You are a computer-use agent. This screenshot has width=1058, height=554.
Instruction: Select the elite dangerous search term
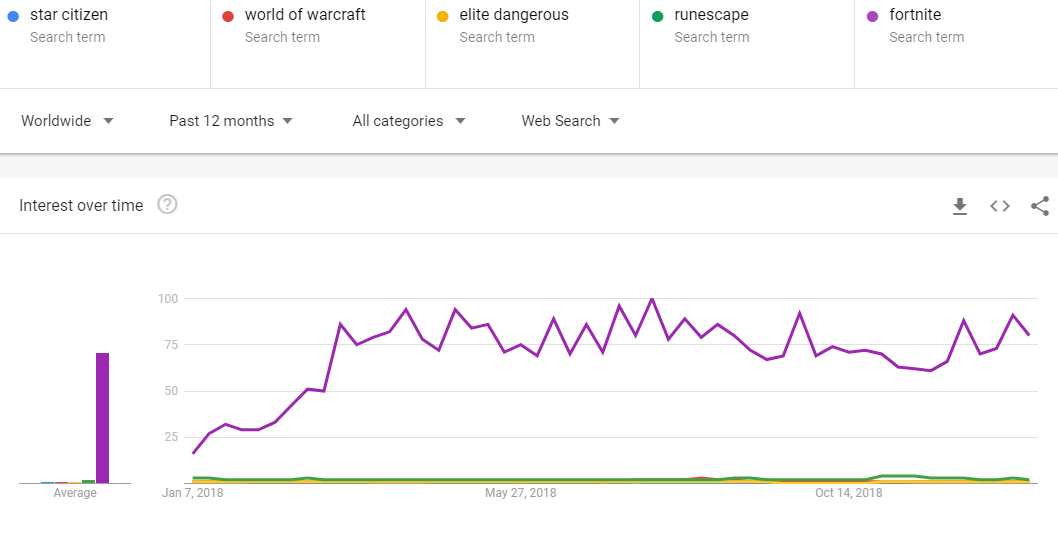[x=532, y=44]
